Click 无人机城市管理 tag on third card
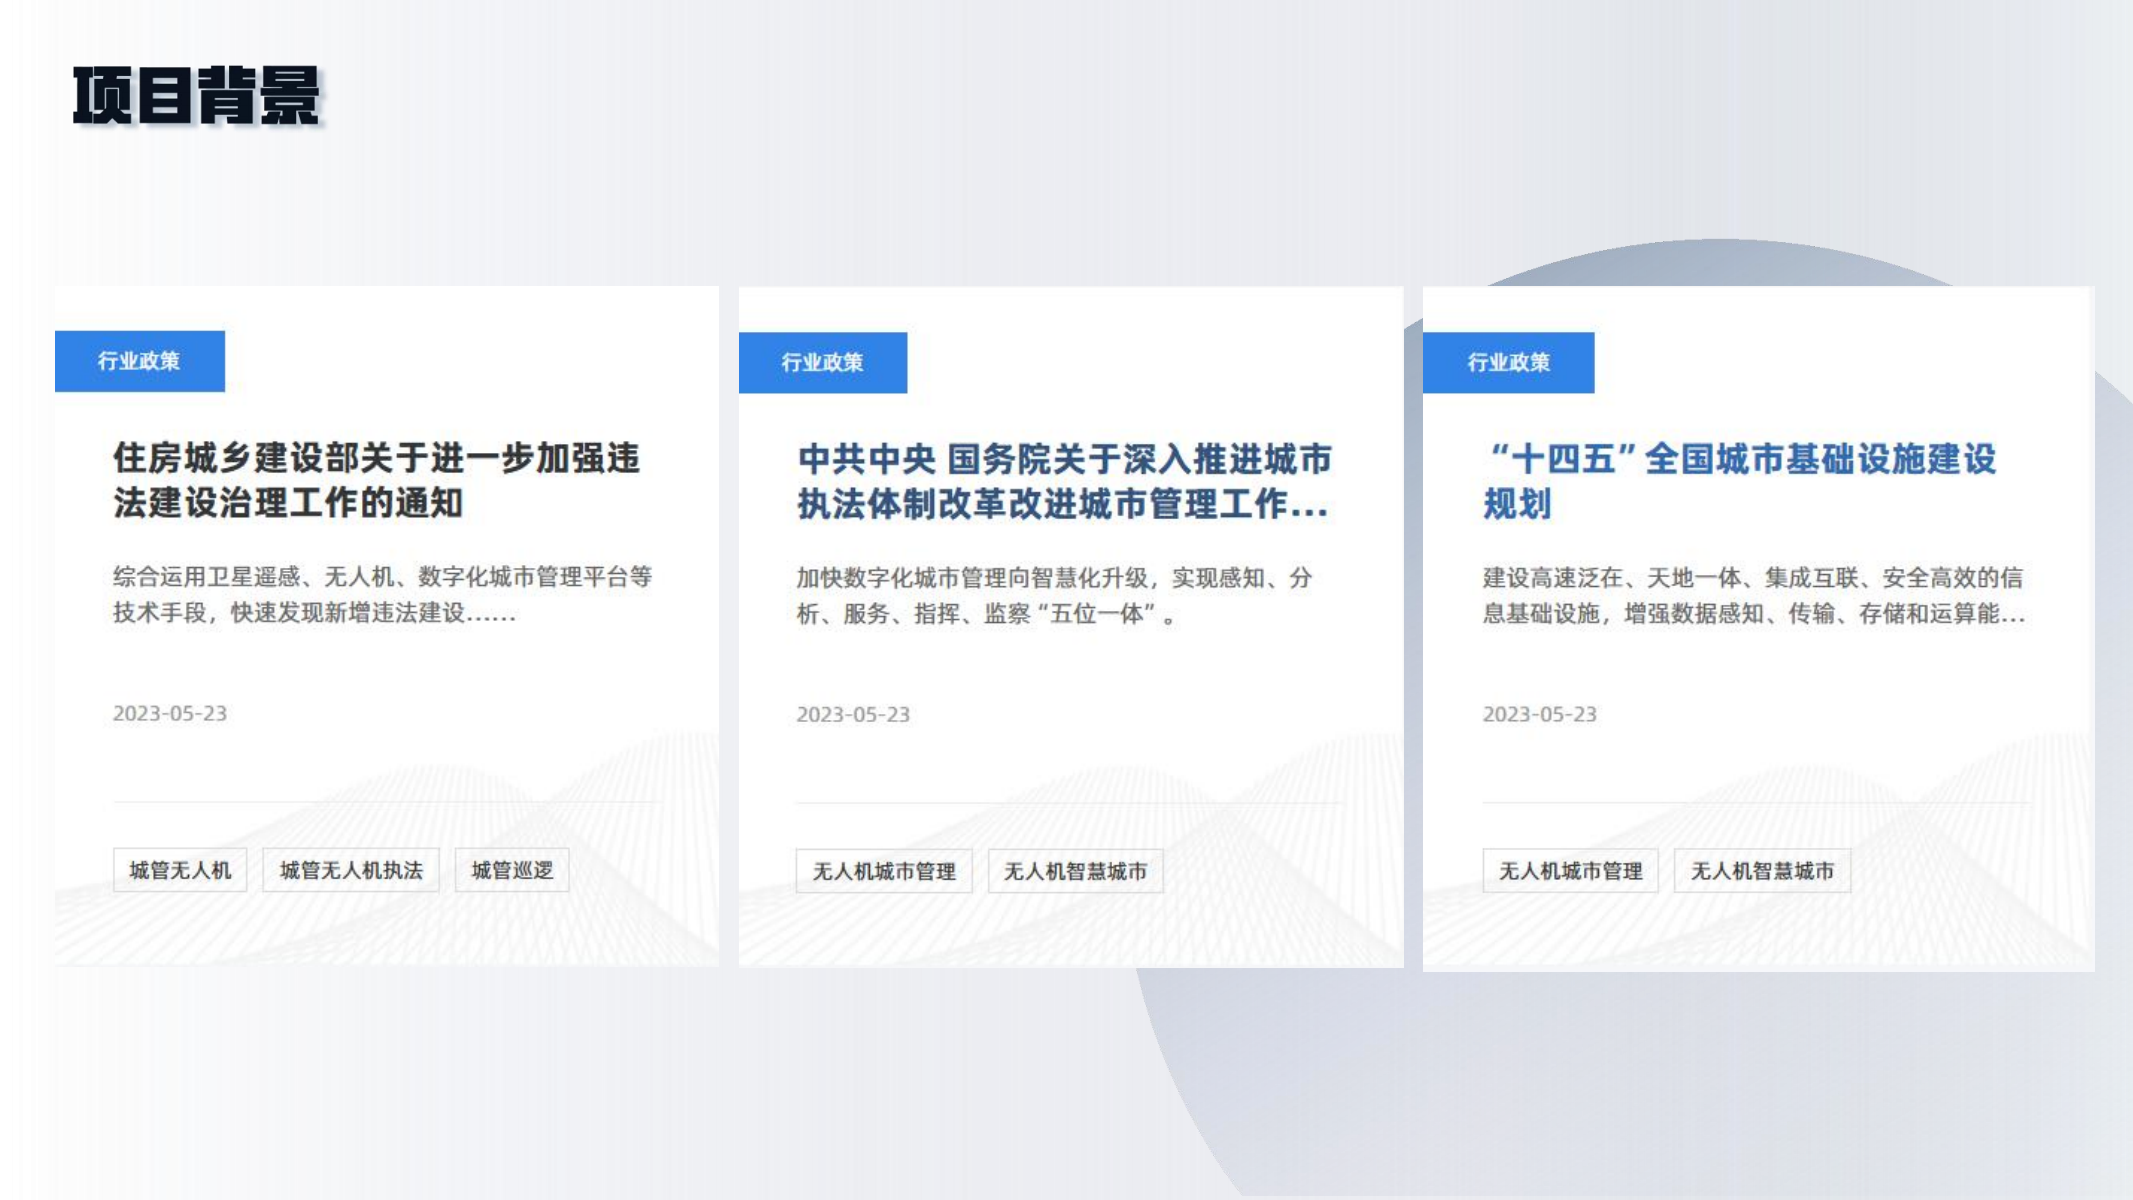 1570,871
